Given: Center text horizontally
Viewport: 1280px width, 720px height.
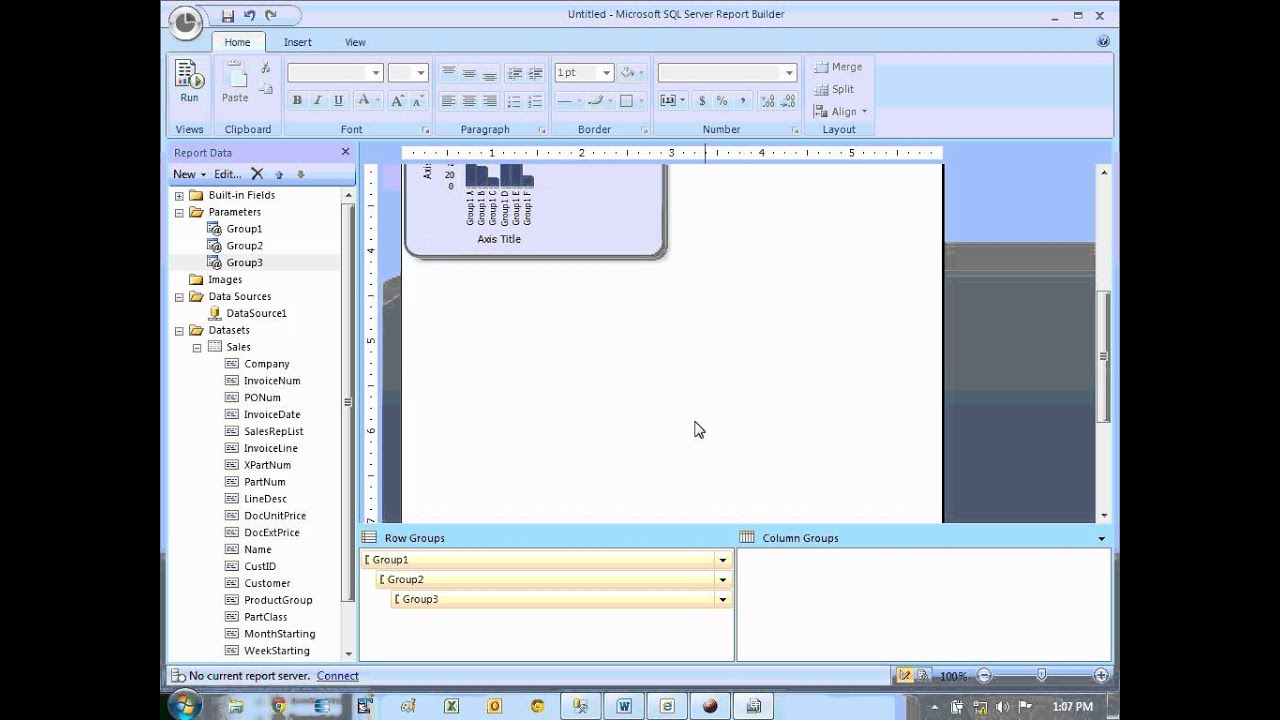Looking at the screenshot, I should point(469,101).
